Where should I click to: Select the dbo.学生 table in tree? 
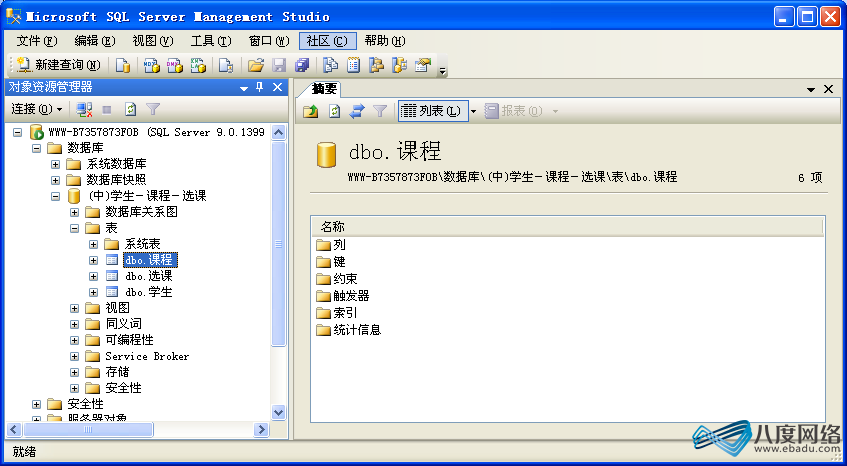click(149, 292)
